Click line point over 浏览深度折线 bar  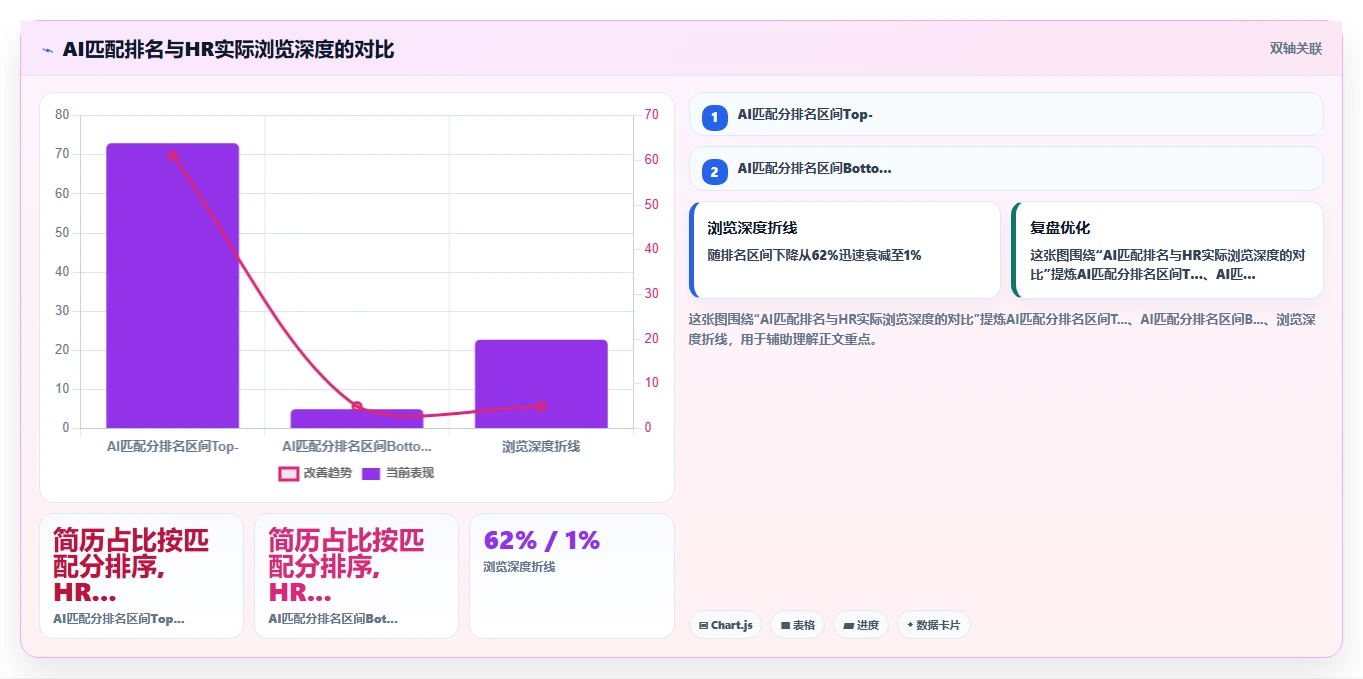(x=541, y=406)
